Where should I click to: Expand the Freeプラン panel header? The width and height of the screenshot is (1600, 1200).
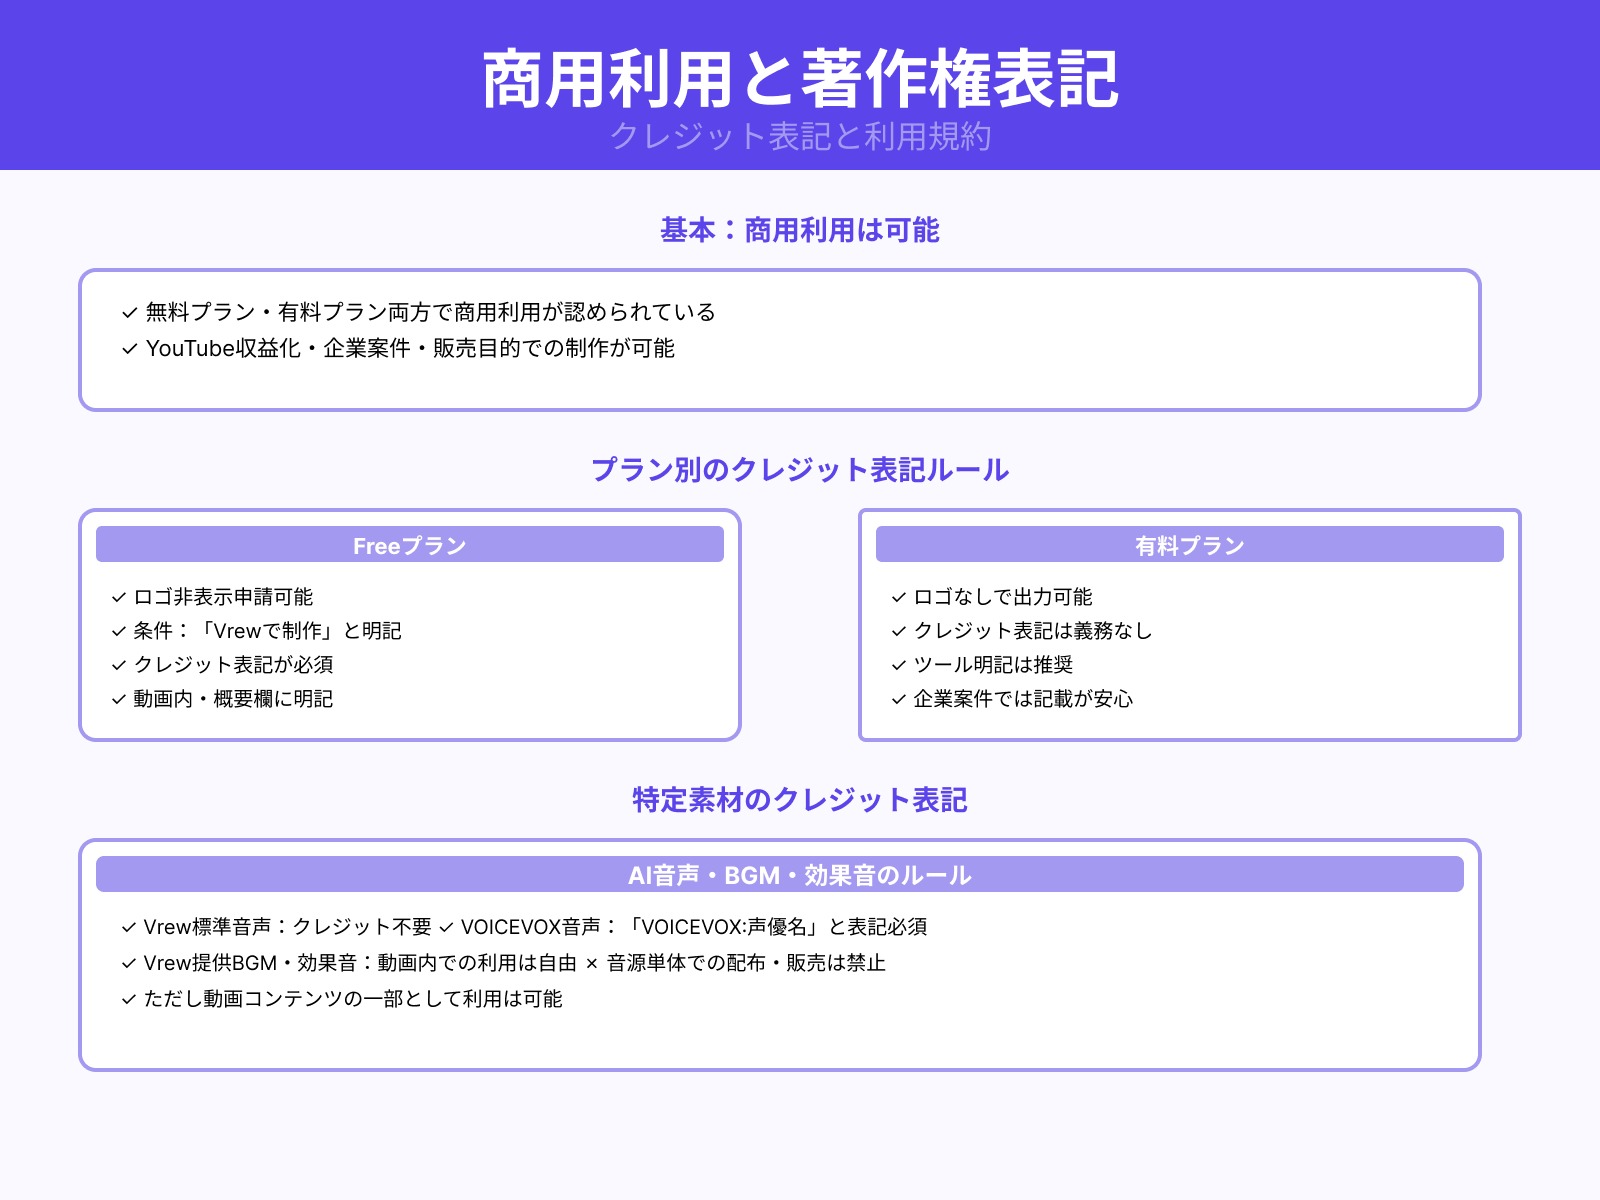tap(409, 544)
